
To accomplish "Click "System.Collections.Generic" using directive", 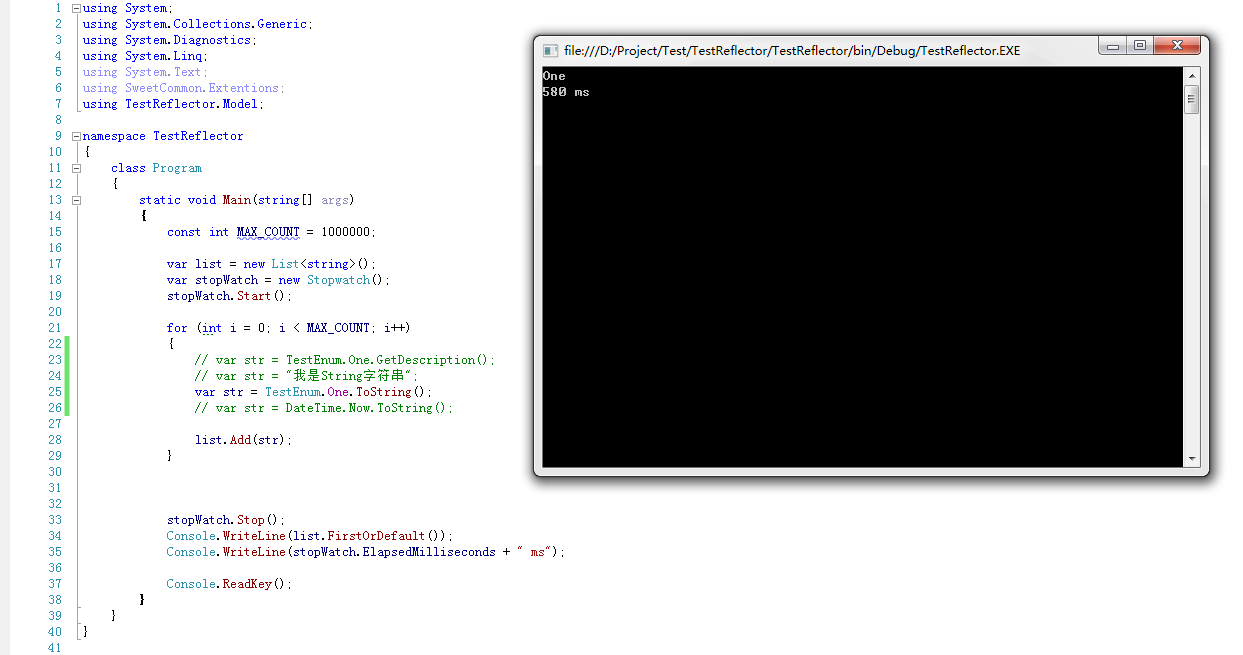I will click(x=216, y=24).
